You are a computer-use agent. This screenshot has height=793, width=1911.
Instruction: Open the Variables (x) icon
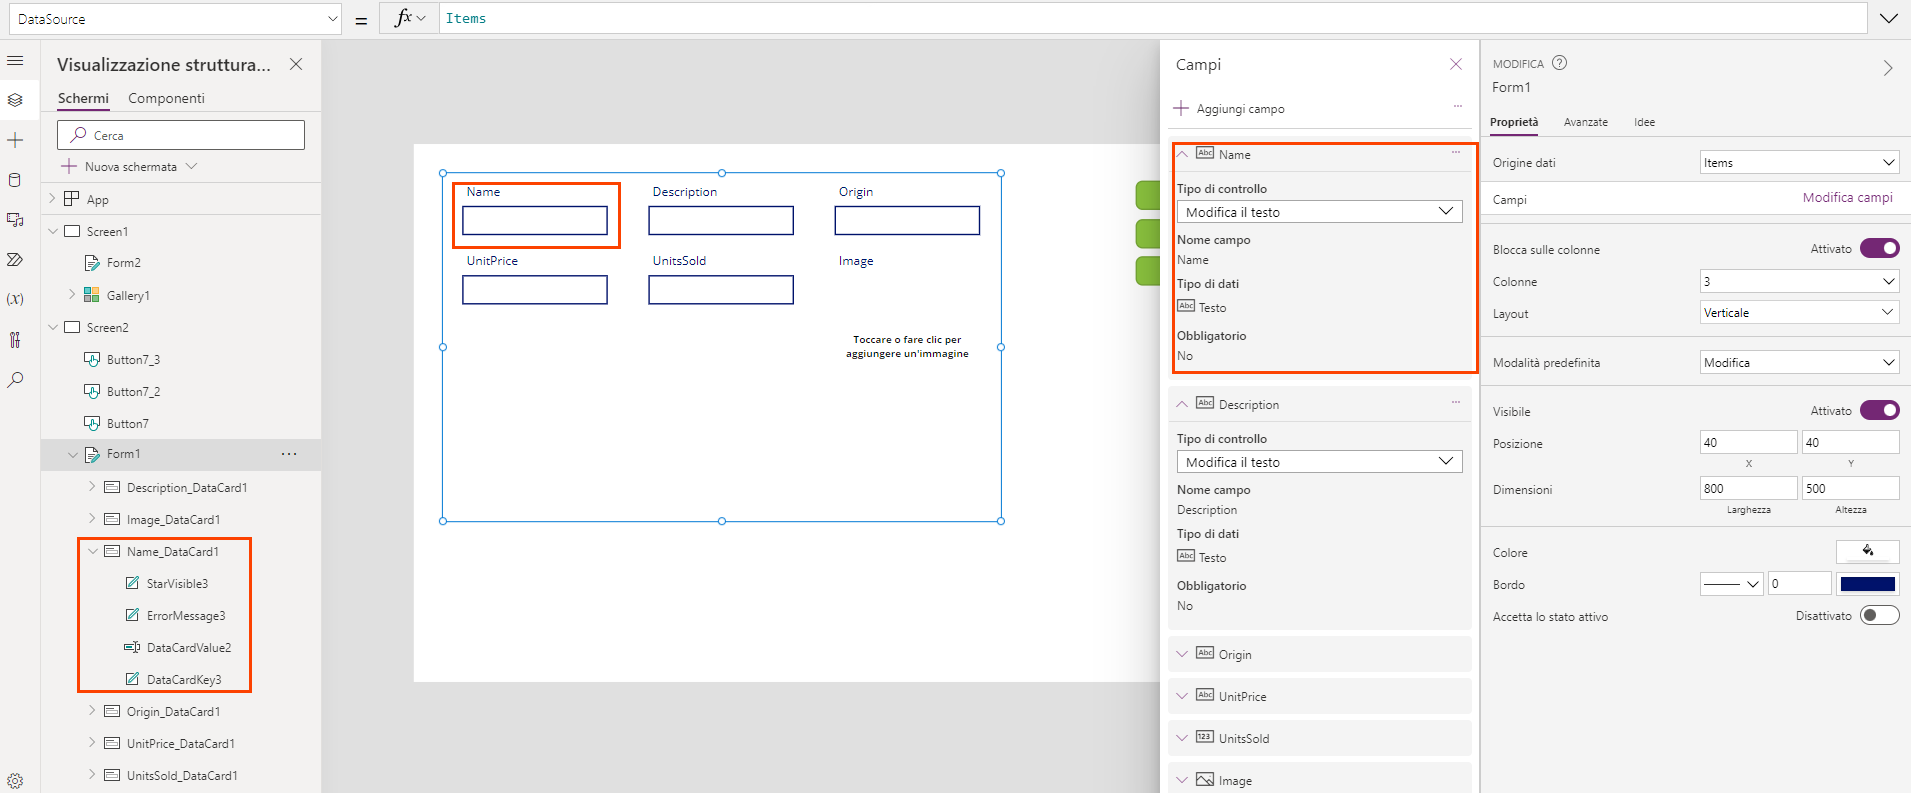coord(15,299)
